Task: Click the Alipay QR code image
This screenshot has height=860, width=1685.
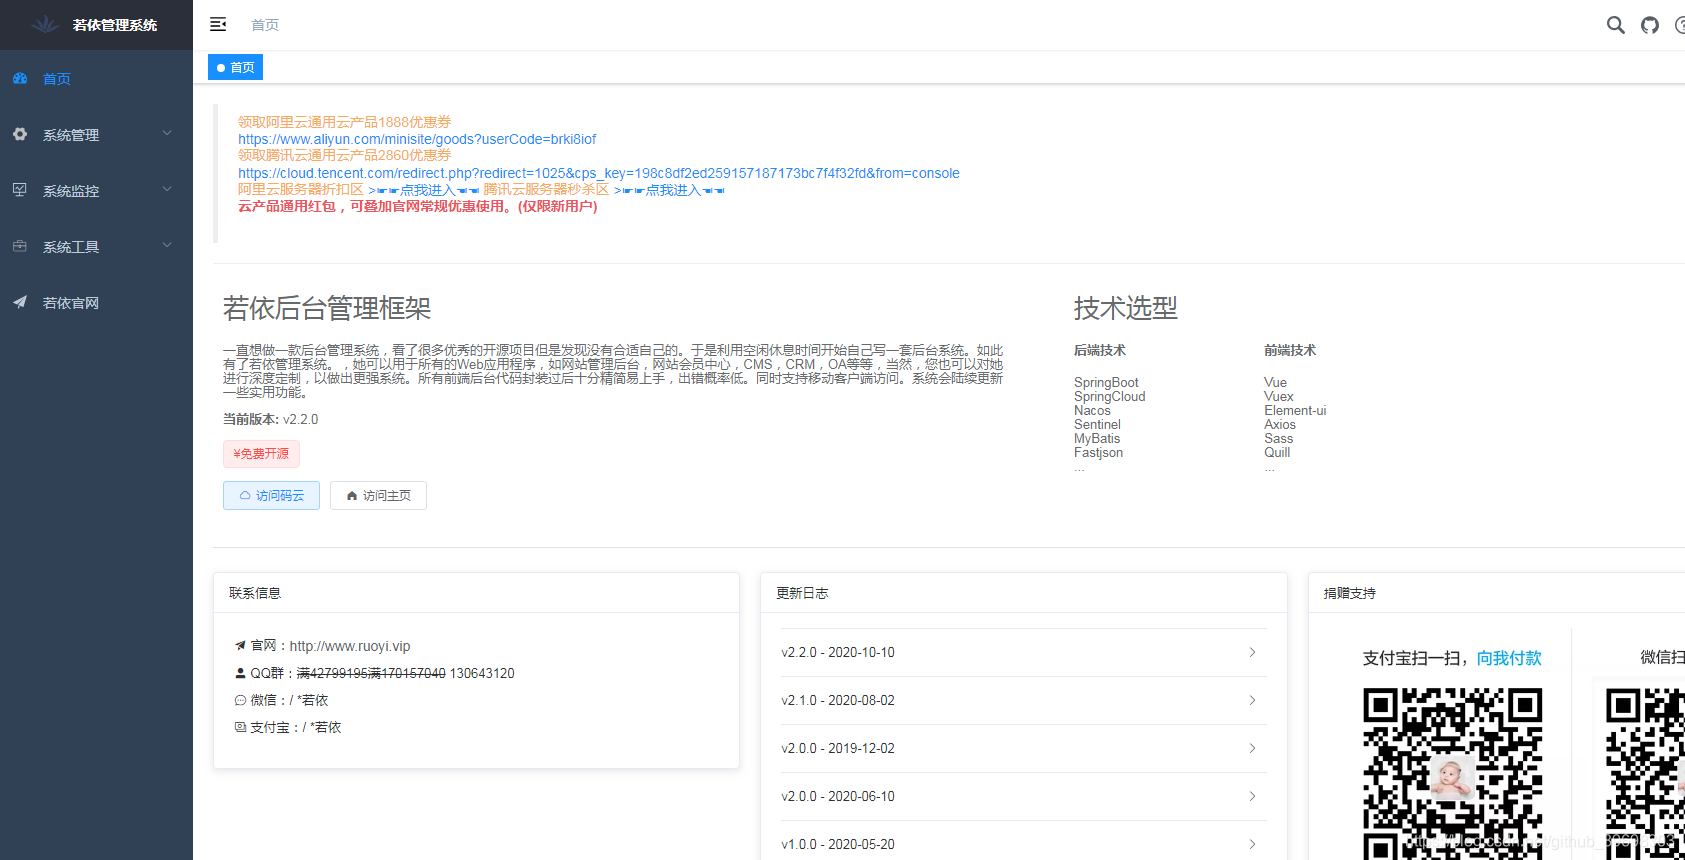Action: (x=1453, y=773)
